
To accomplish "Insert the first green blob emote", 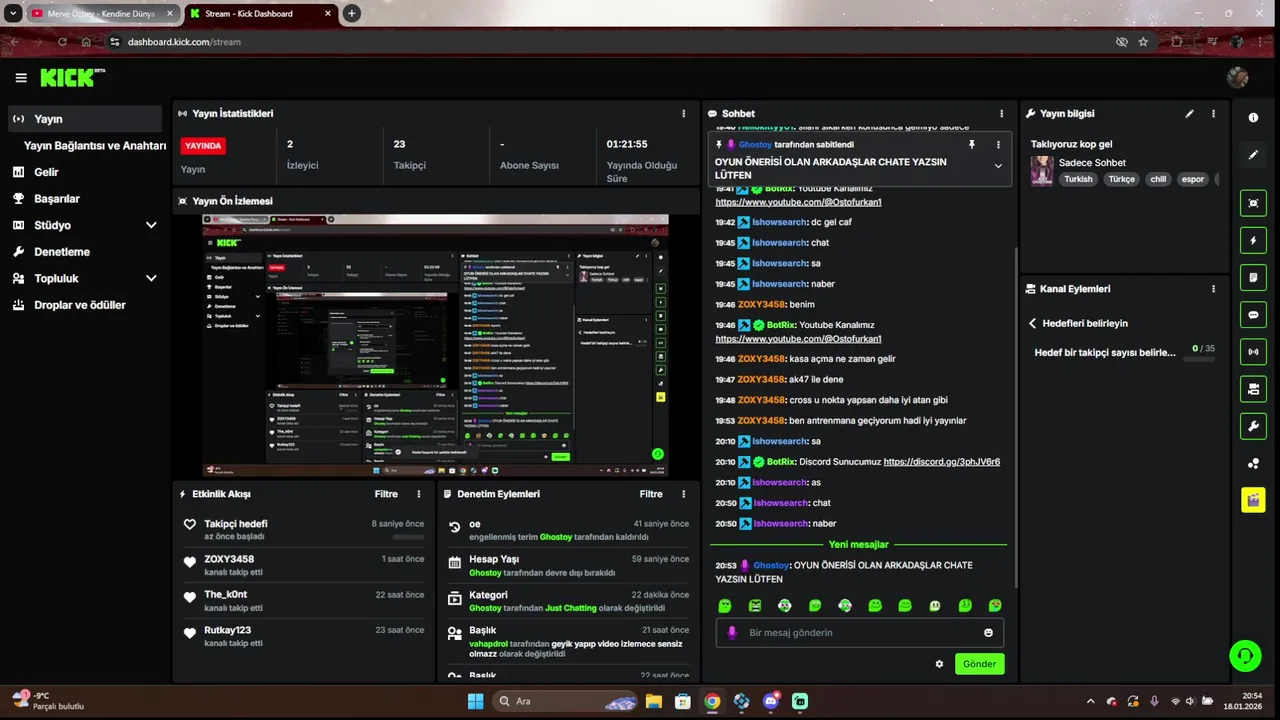I will pyautogui.click(x=725, y=605).
